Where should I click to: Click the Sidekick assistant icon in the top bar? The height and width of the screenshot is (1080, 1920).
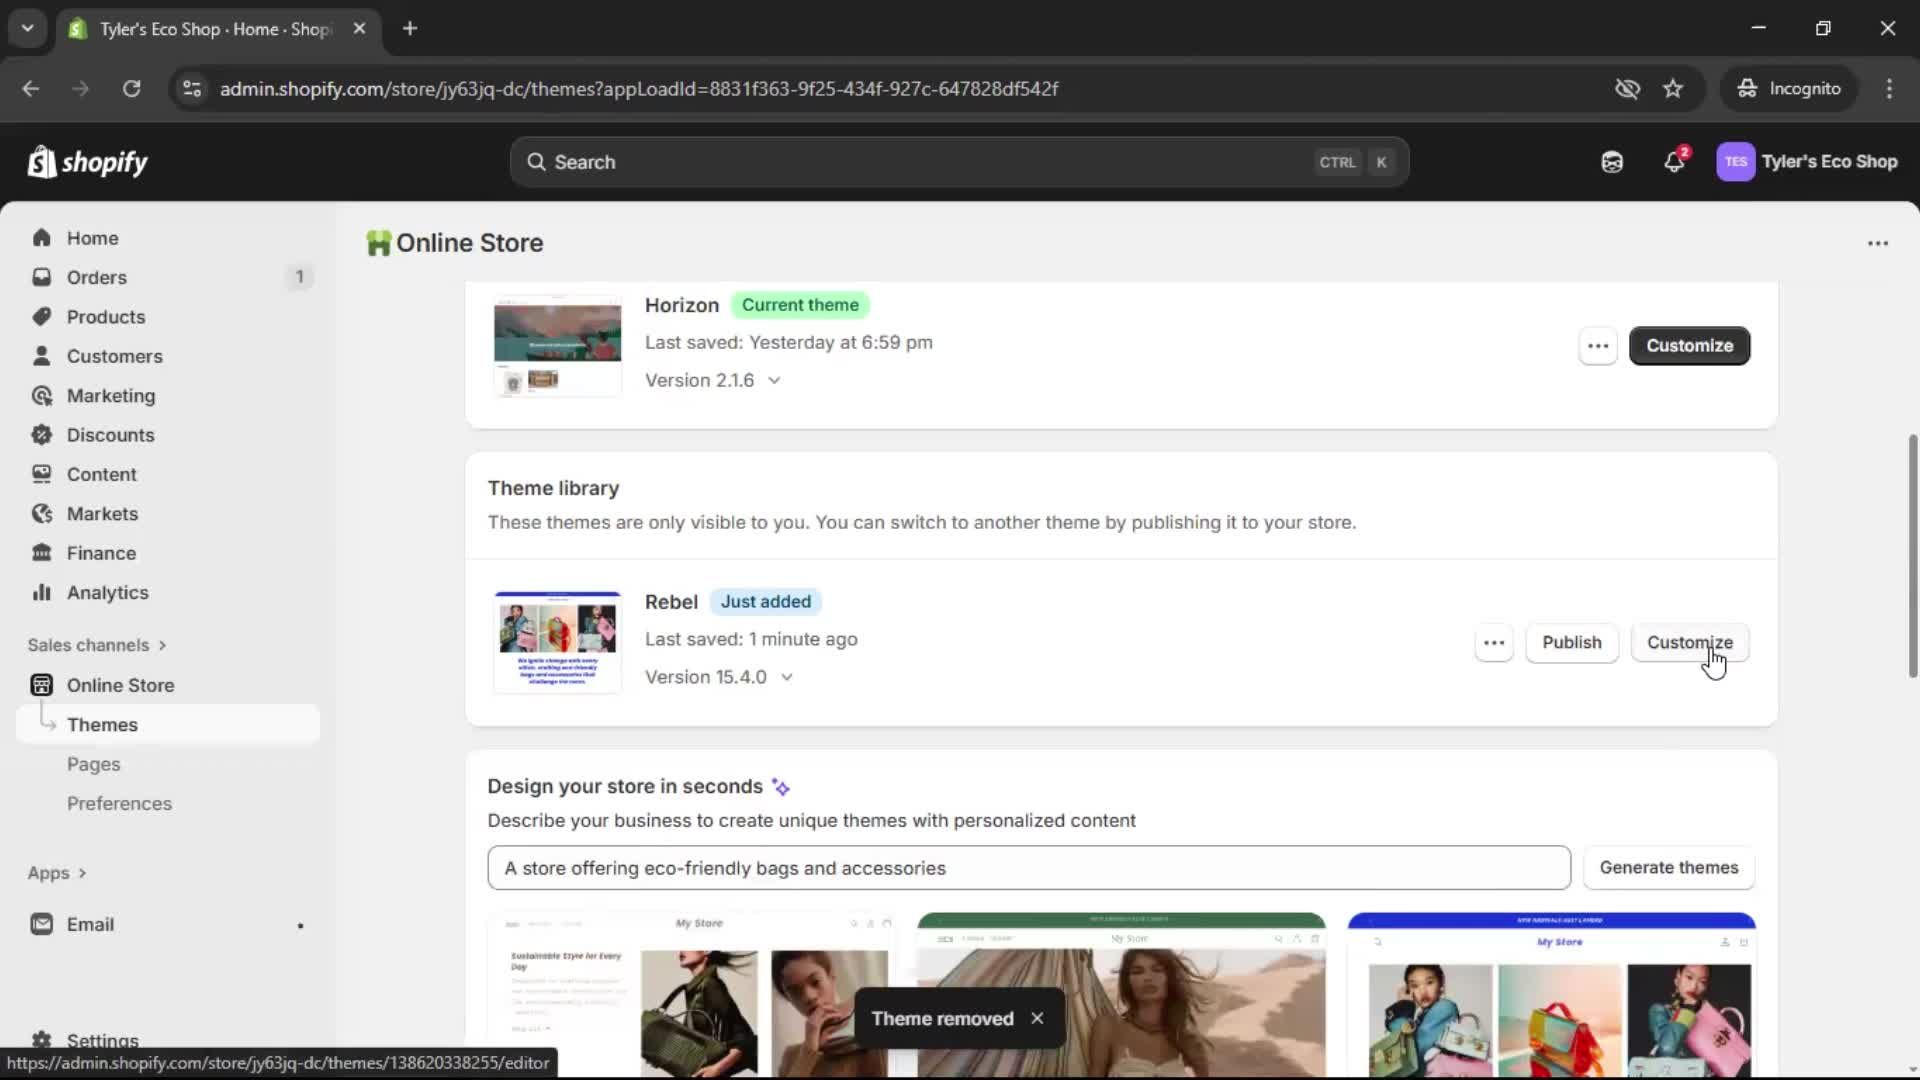[1612, 162]
